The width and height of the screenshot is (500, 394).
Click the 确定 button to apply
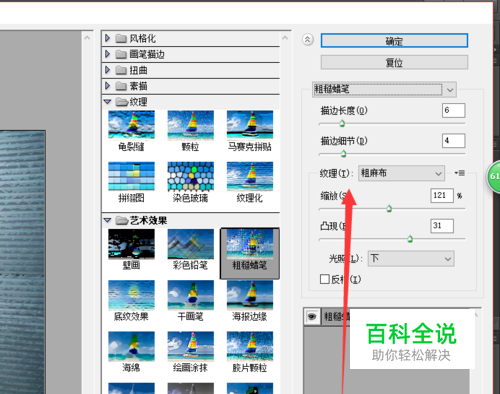[x=394, y=41]
